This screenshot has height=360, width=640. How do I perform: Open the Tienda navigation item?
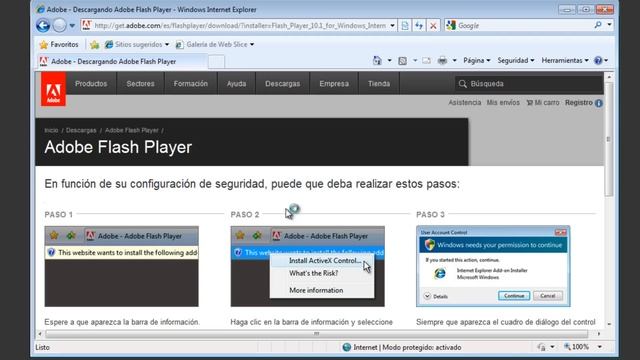[379, 84]
